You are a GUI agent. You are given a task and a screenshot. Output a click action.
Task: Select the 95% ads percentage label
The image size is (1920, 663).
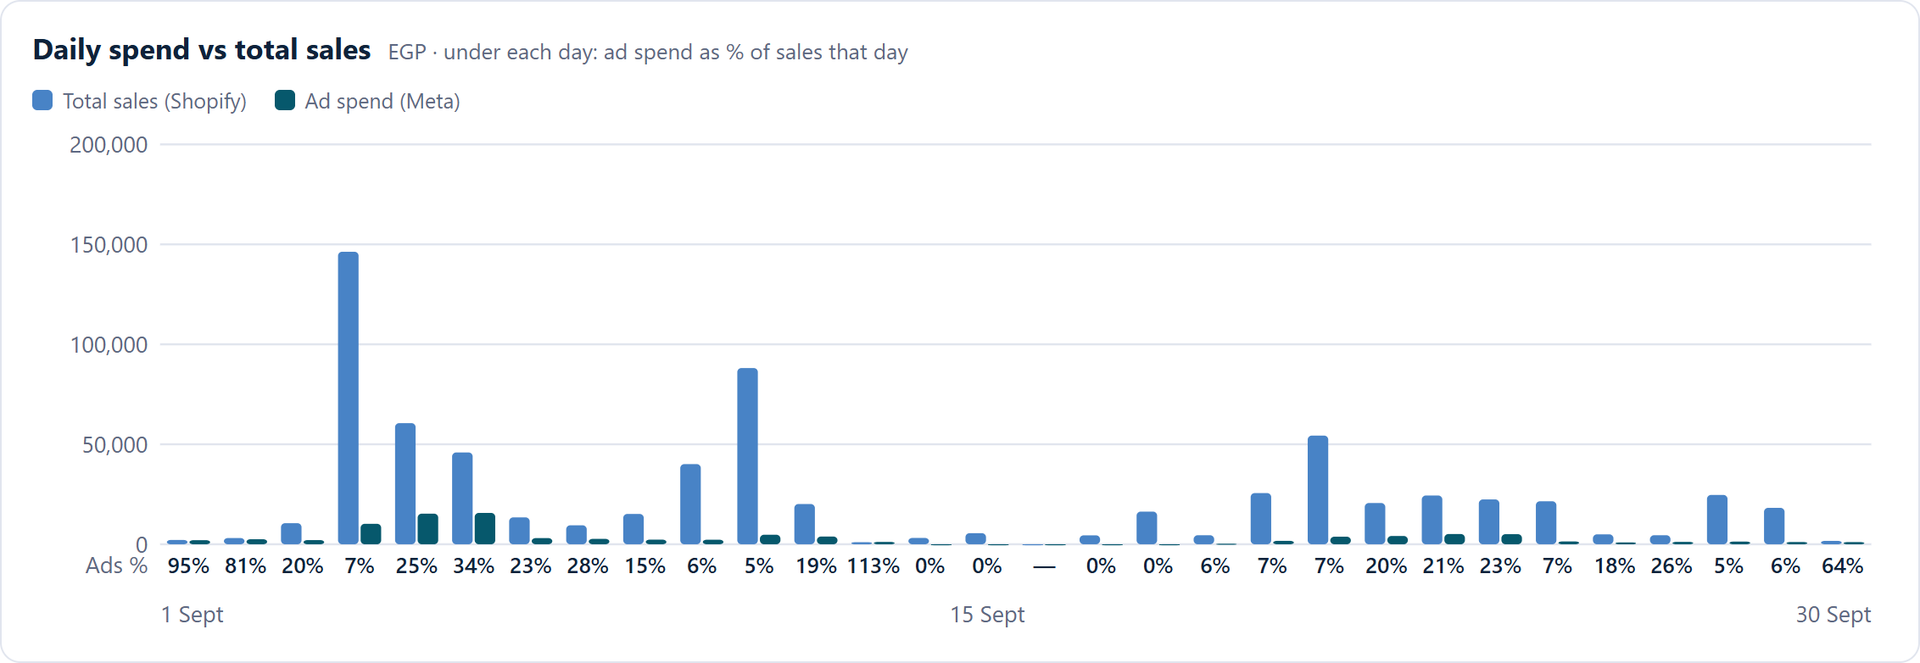[x=188, y=566]
